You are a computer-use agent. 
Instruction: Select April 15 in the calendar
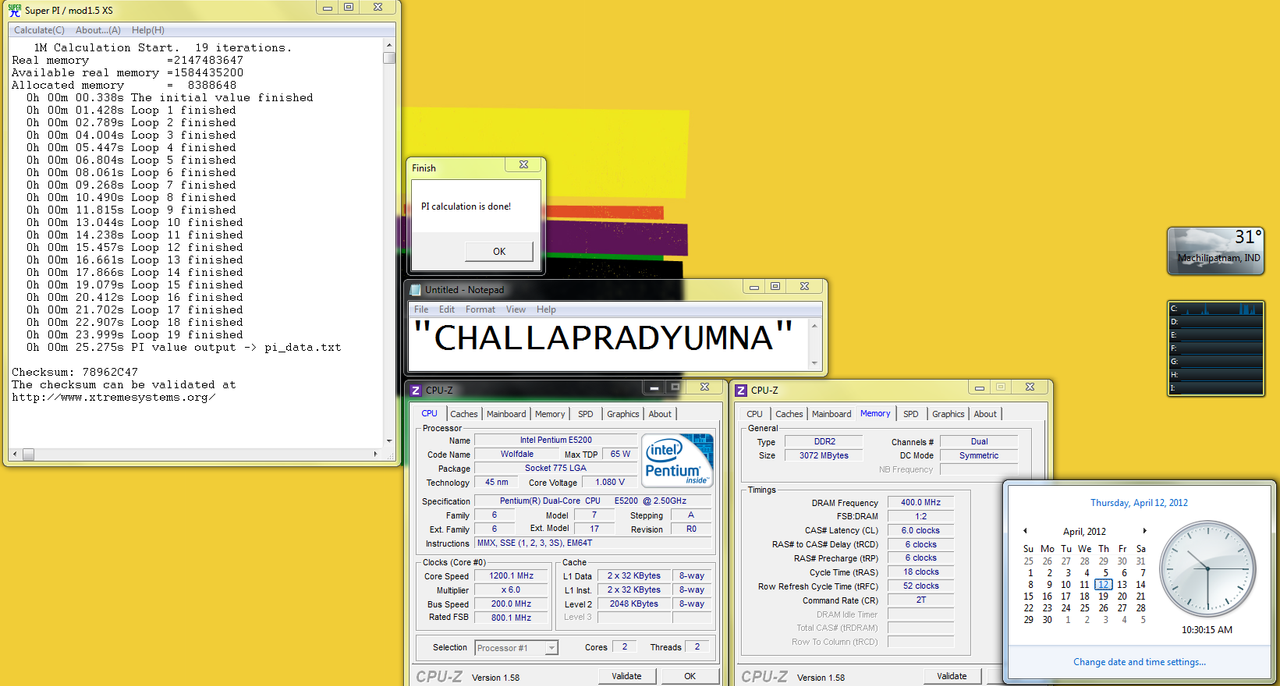click(x=1029, y=596)
